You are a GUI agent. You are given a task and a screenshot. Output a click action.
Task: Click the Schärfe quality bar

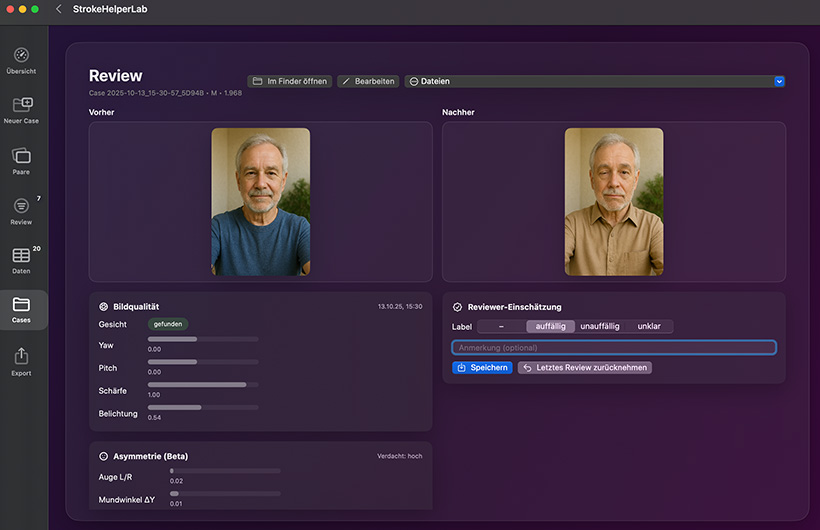[x=203, y=384]
